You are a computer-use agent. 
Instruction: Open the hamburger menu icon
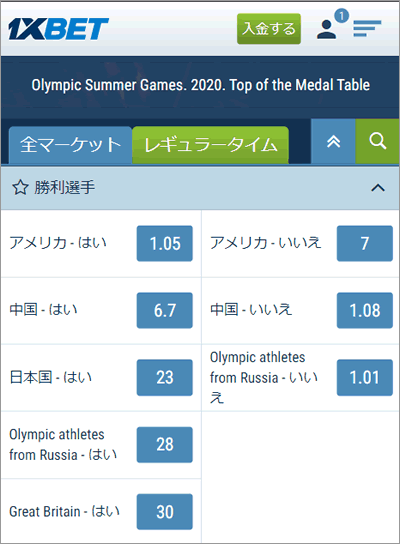point(367,28)
